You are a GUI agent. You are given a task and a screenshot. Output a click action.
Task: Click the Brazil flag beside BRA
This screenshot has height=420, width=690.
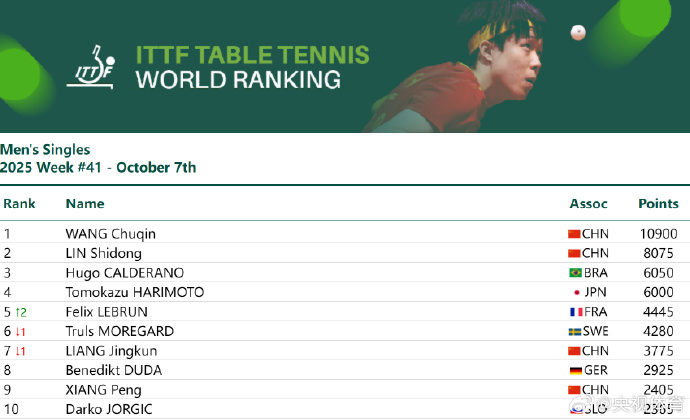pos(574,273)
